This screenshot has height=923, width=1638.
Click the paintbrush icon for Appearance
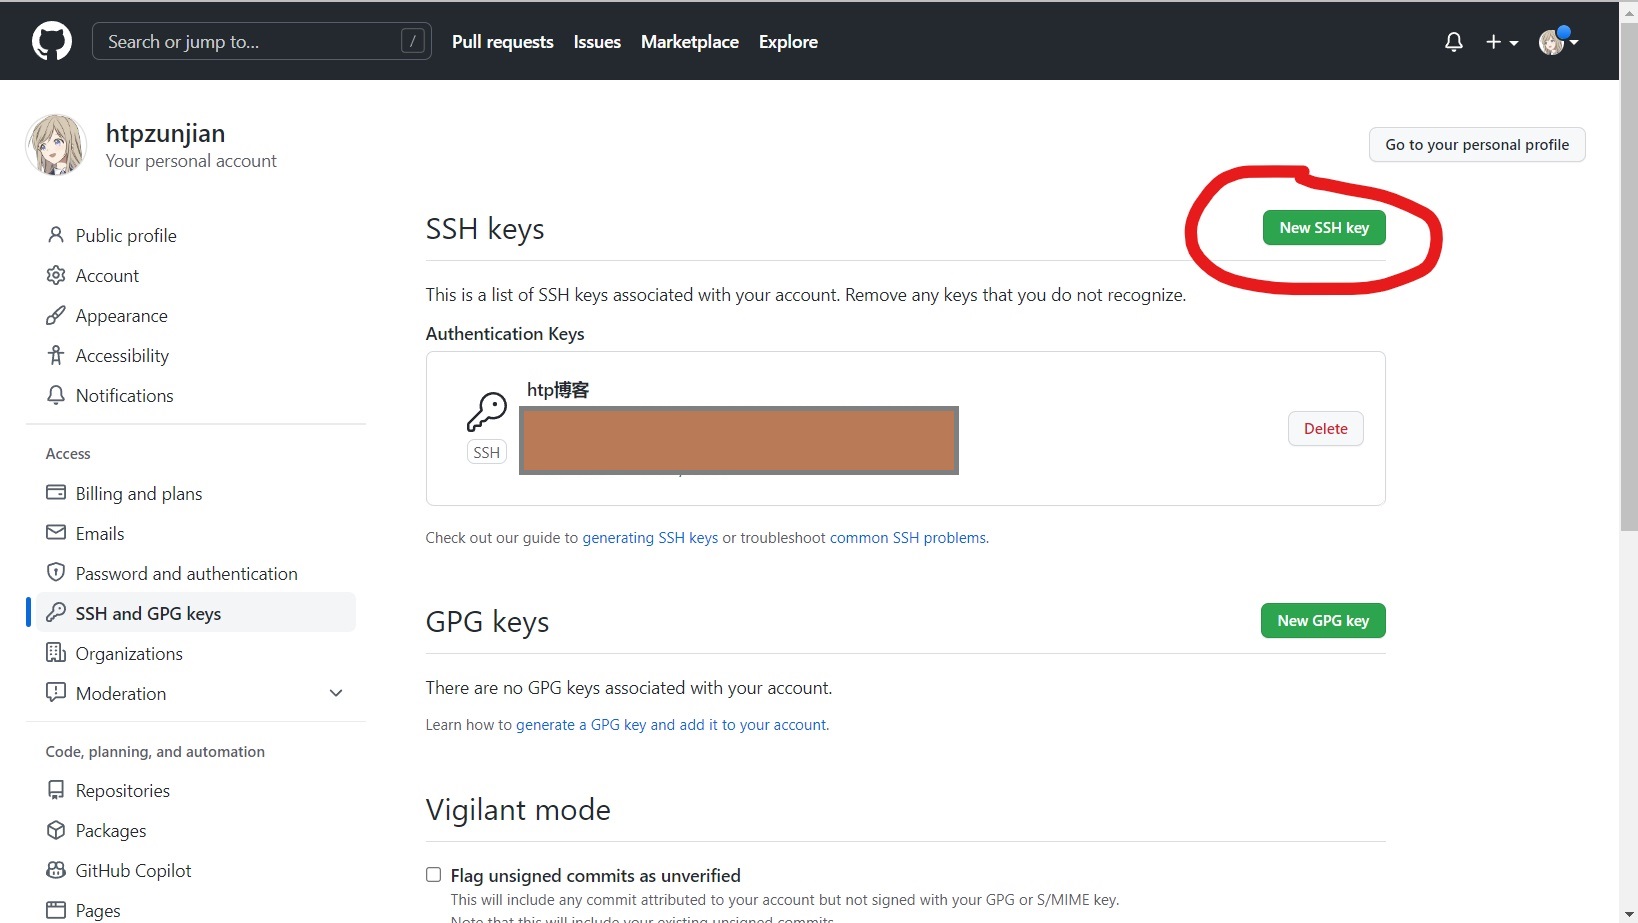pyautogui.click(x=56, y=315)
